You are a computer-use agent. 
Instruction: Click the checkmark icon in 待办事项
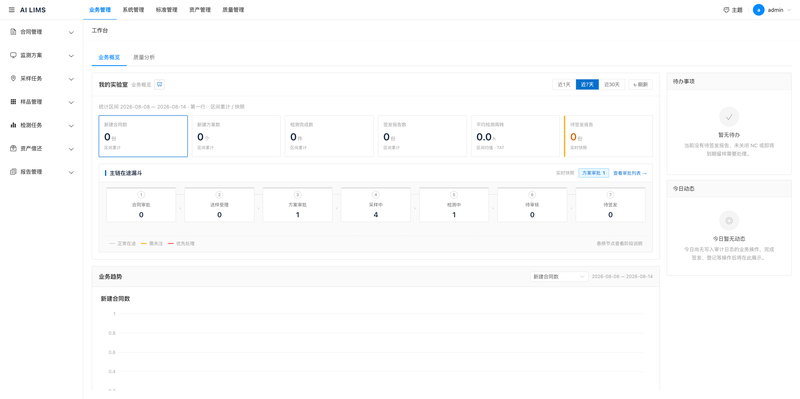point(729,117)
